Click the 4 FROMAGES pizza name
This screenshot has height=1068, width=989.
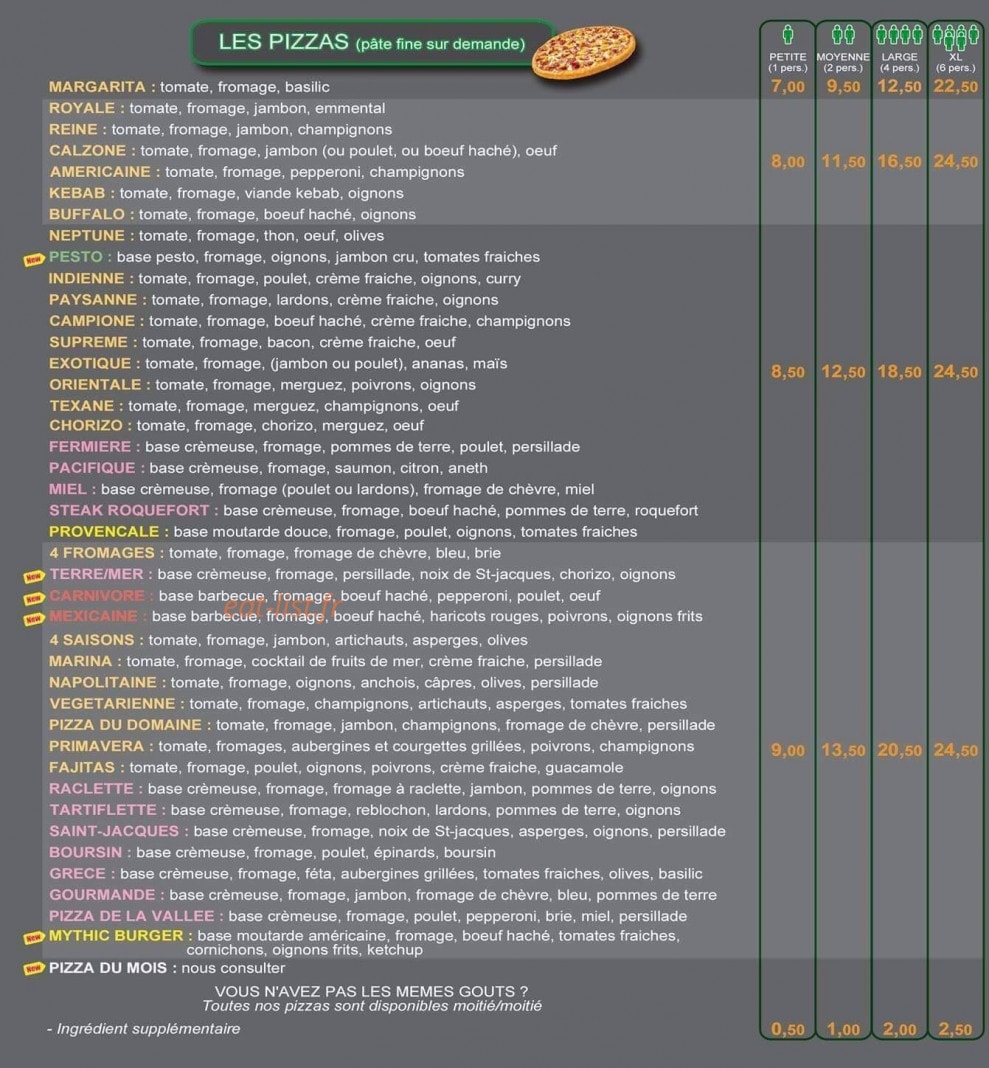[x=101, y=552]
